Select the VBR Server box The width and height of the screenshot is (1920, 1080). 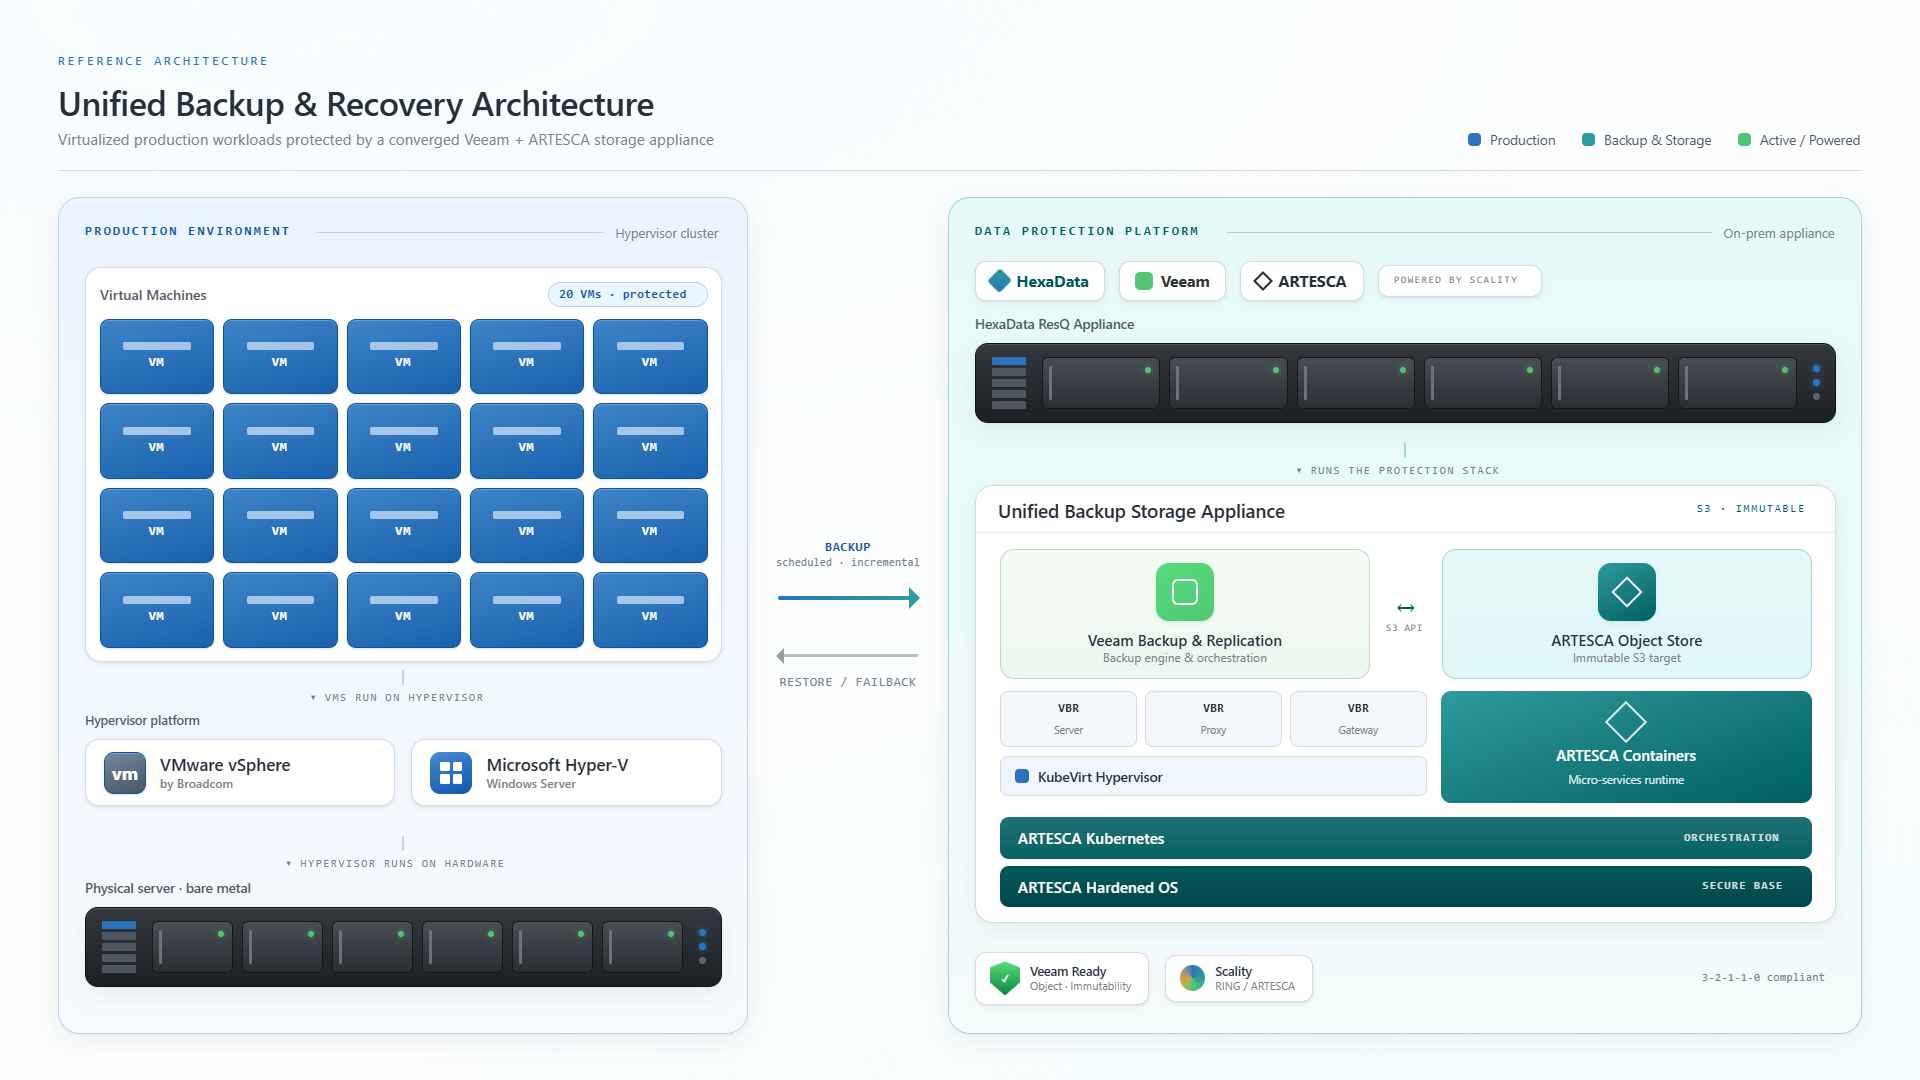tap(1068, 719)
